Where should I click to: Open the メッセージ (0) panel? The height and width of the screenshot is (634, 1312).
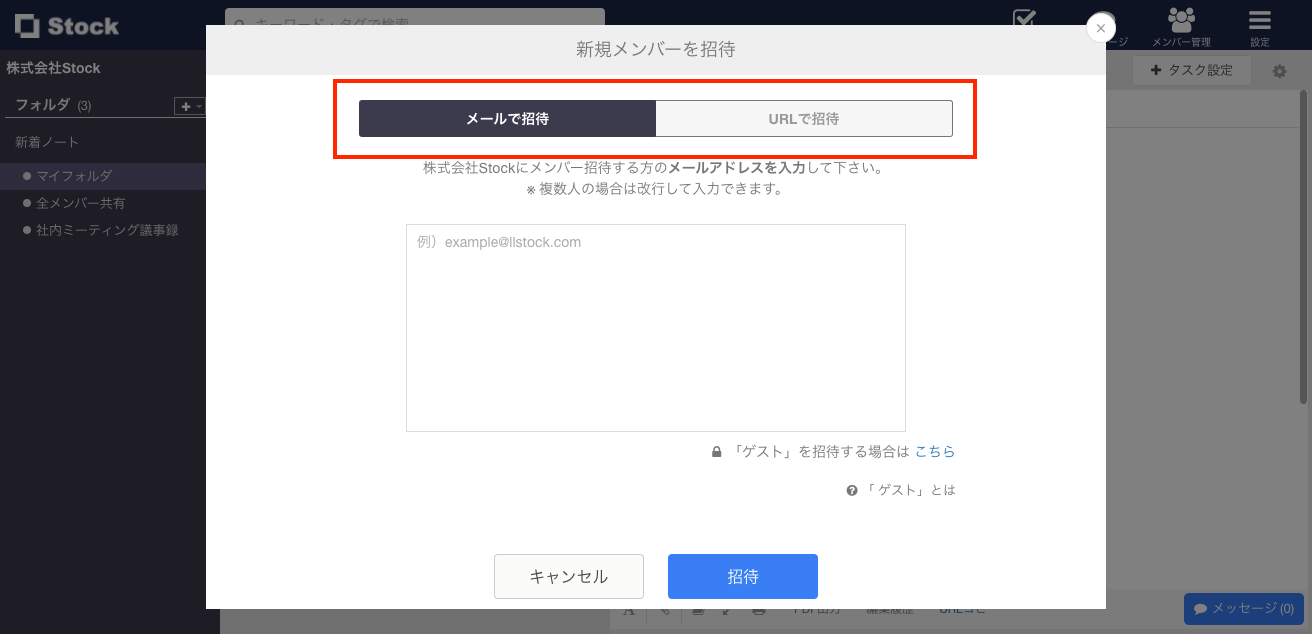[x=1243, y=608]
